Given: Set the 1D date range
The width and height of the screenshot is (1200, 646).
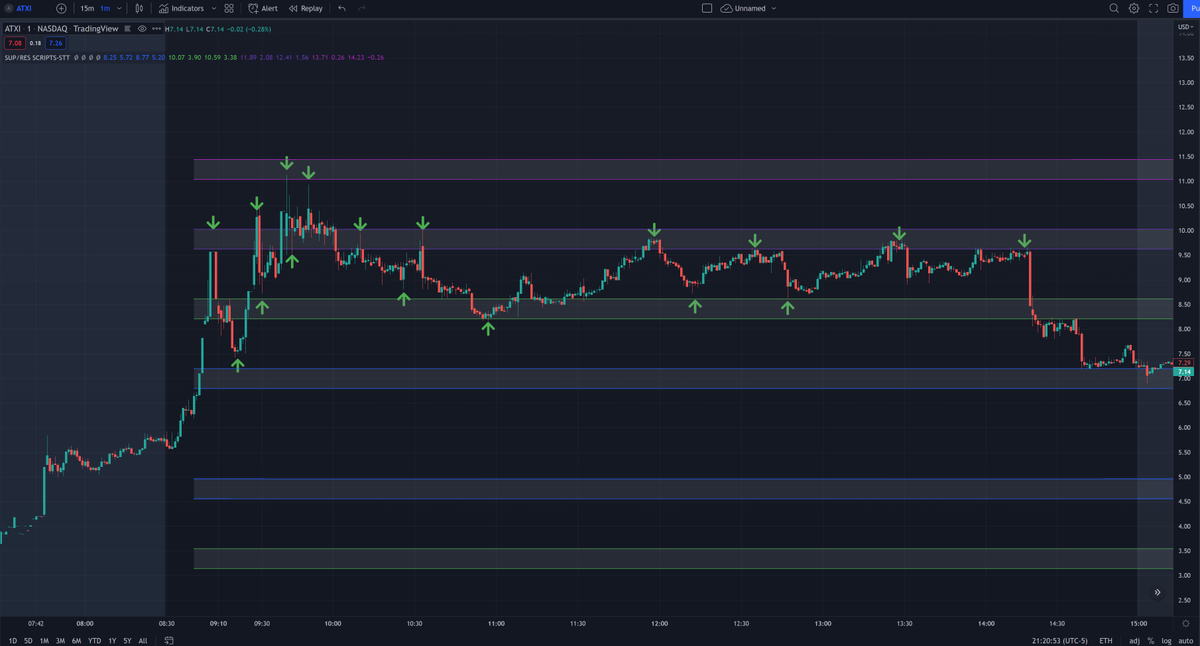Looking at the screenshot, I should click(13, 640).
